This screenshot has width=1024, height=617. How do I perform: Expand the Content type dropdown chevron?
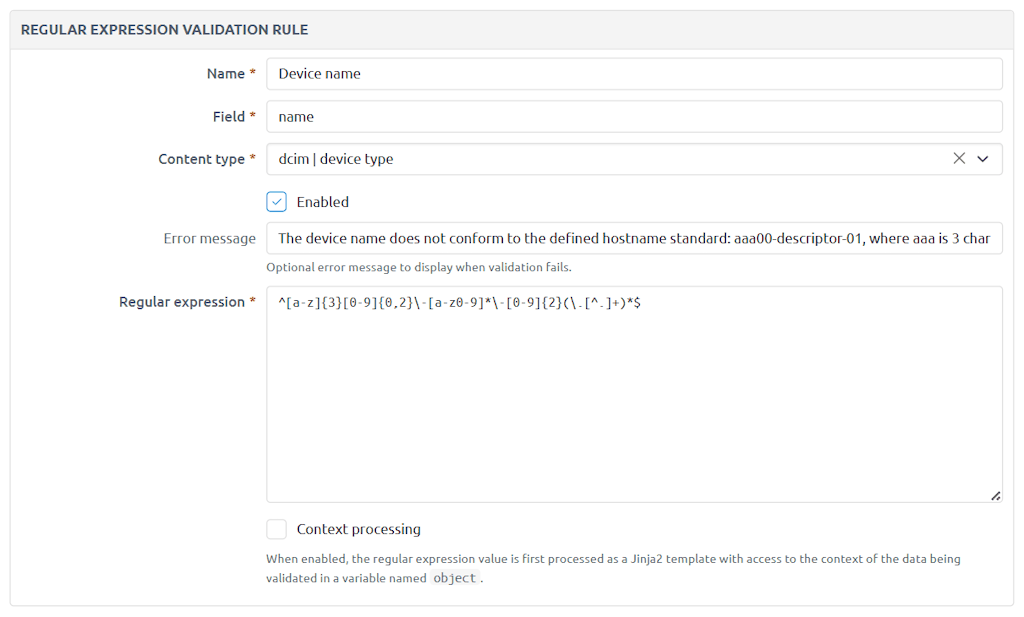[x=983, y=159]
